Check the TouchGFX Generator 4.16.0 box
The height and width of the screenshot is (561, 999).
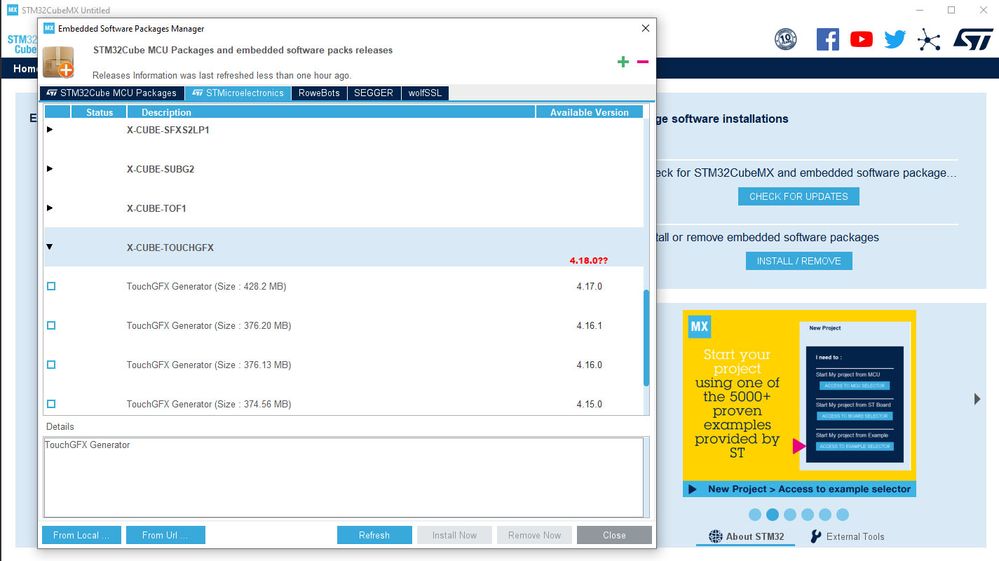[x=51, y=365]
